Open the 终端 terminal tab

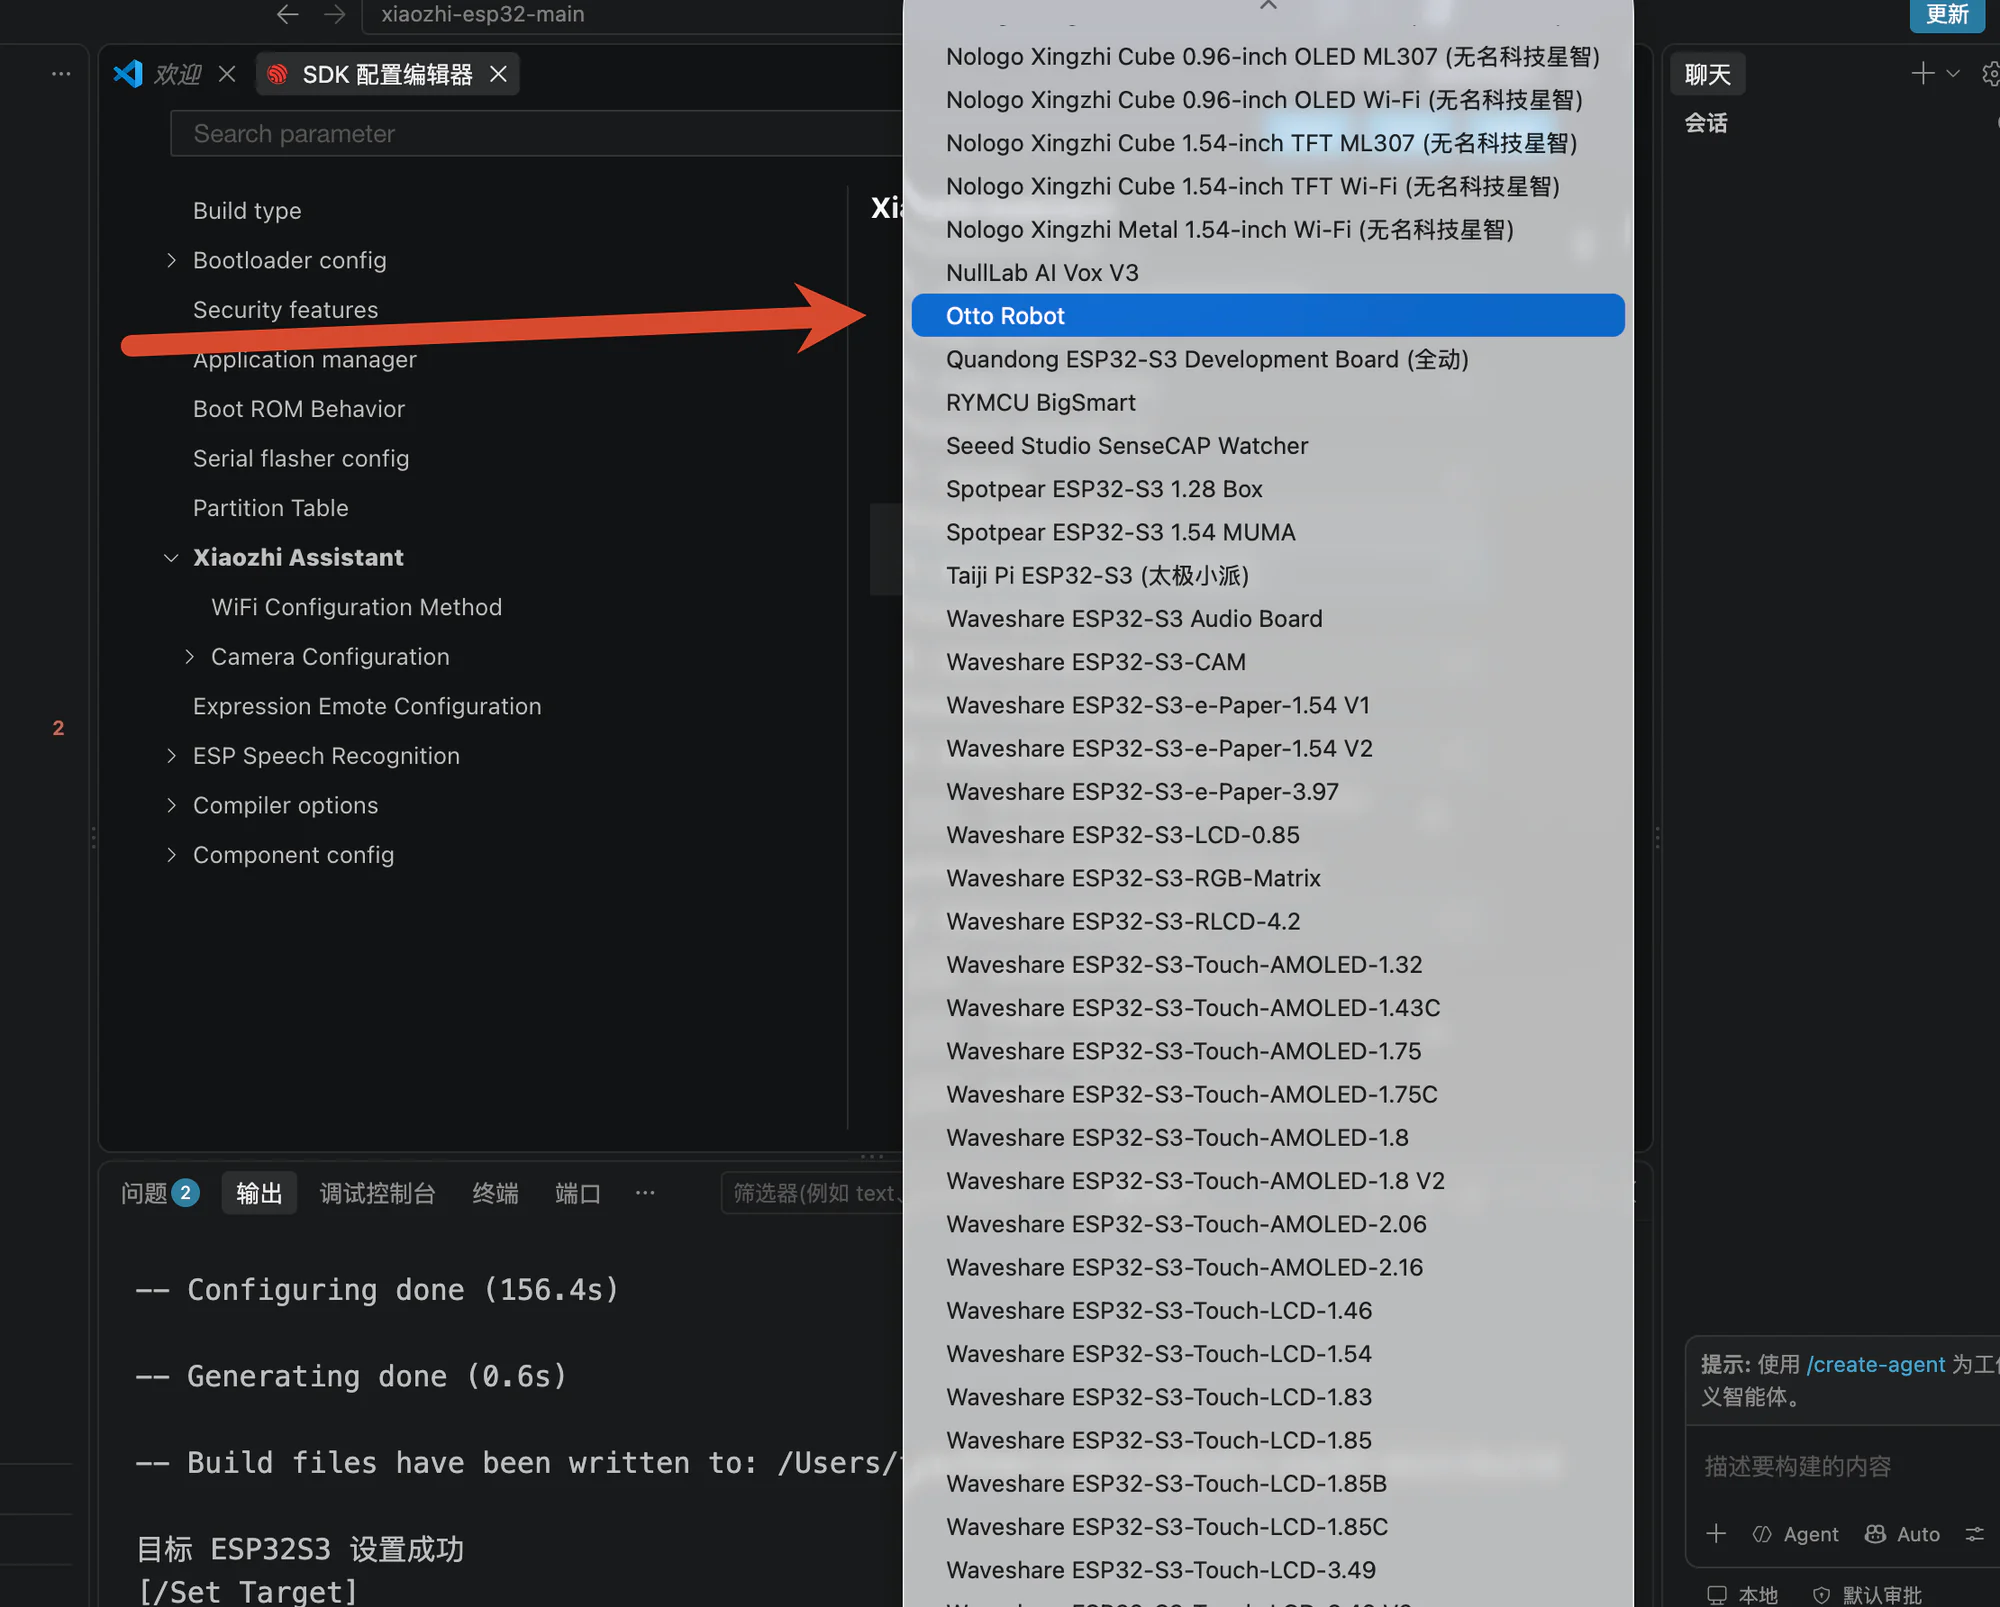tap(495, 1193)
